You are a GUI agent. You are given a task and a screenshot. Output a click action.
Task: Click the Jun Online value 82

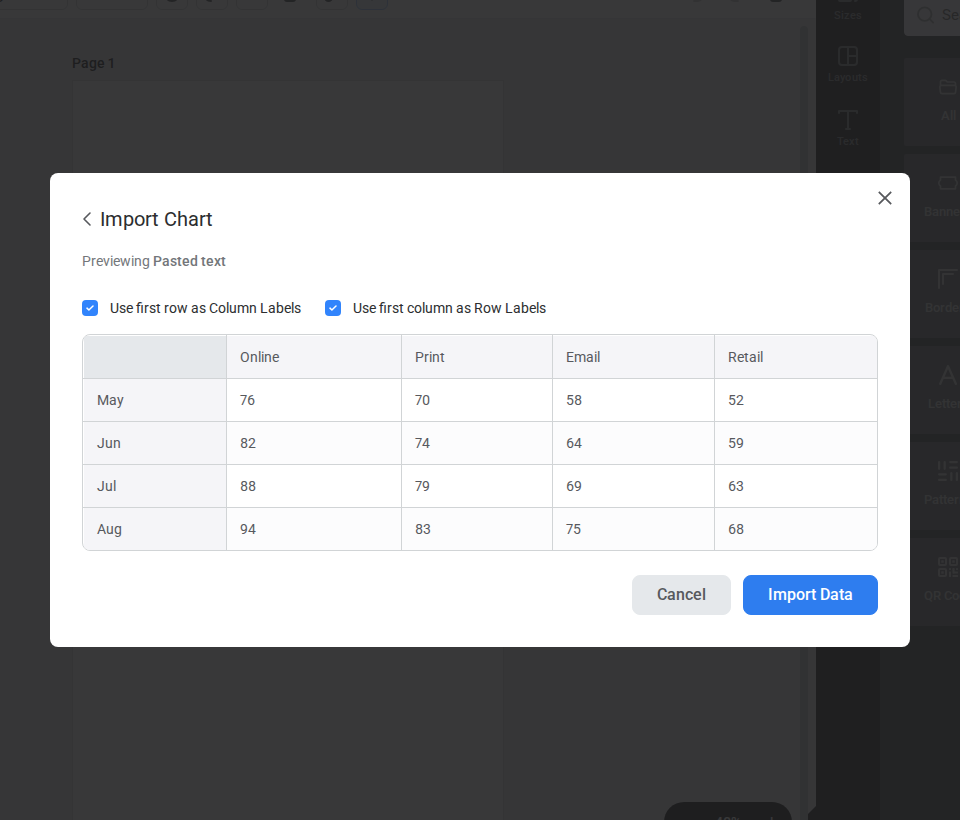[x=314, y=443]
